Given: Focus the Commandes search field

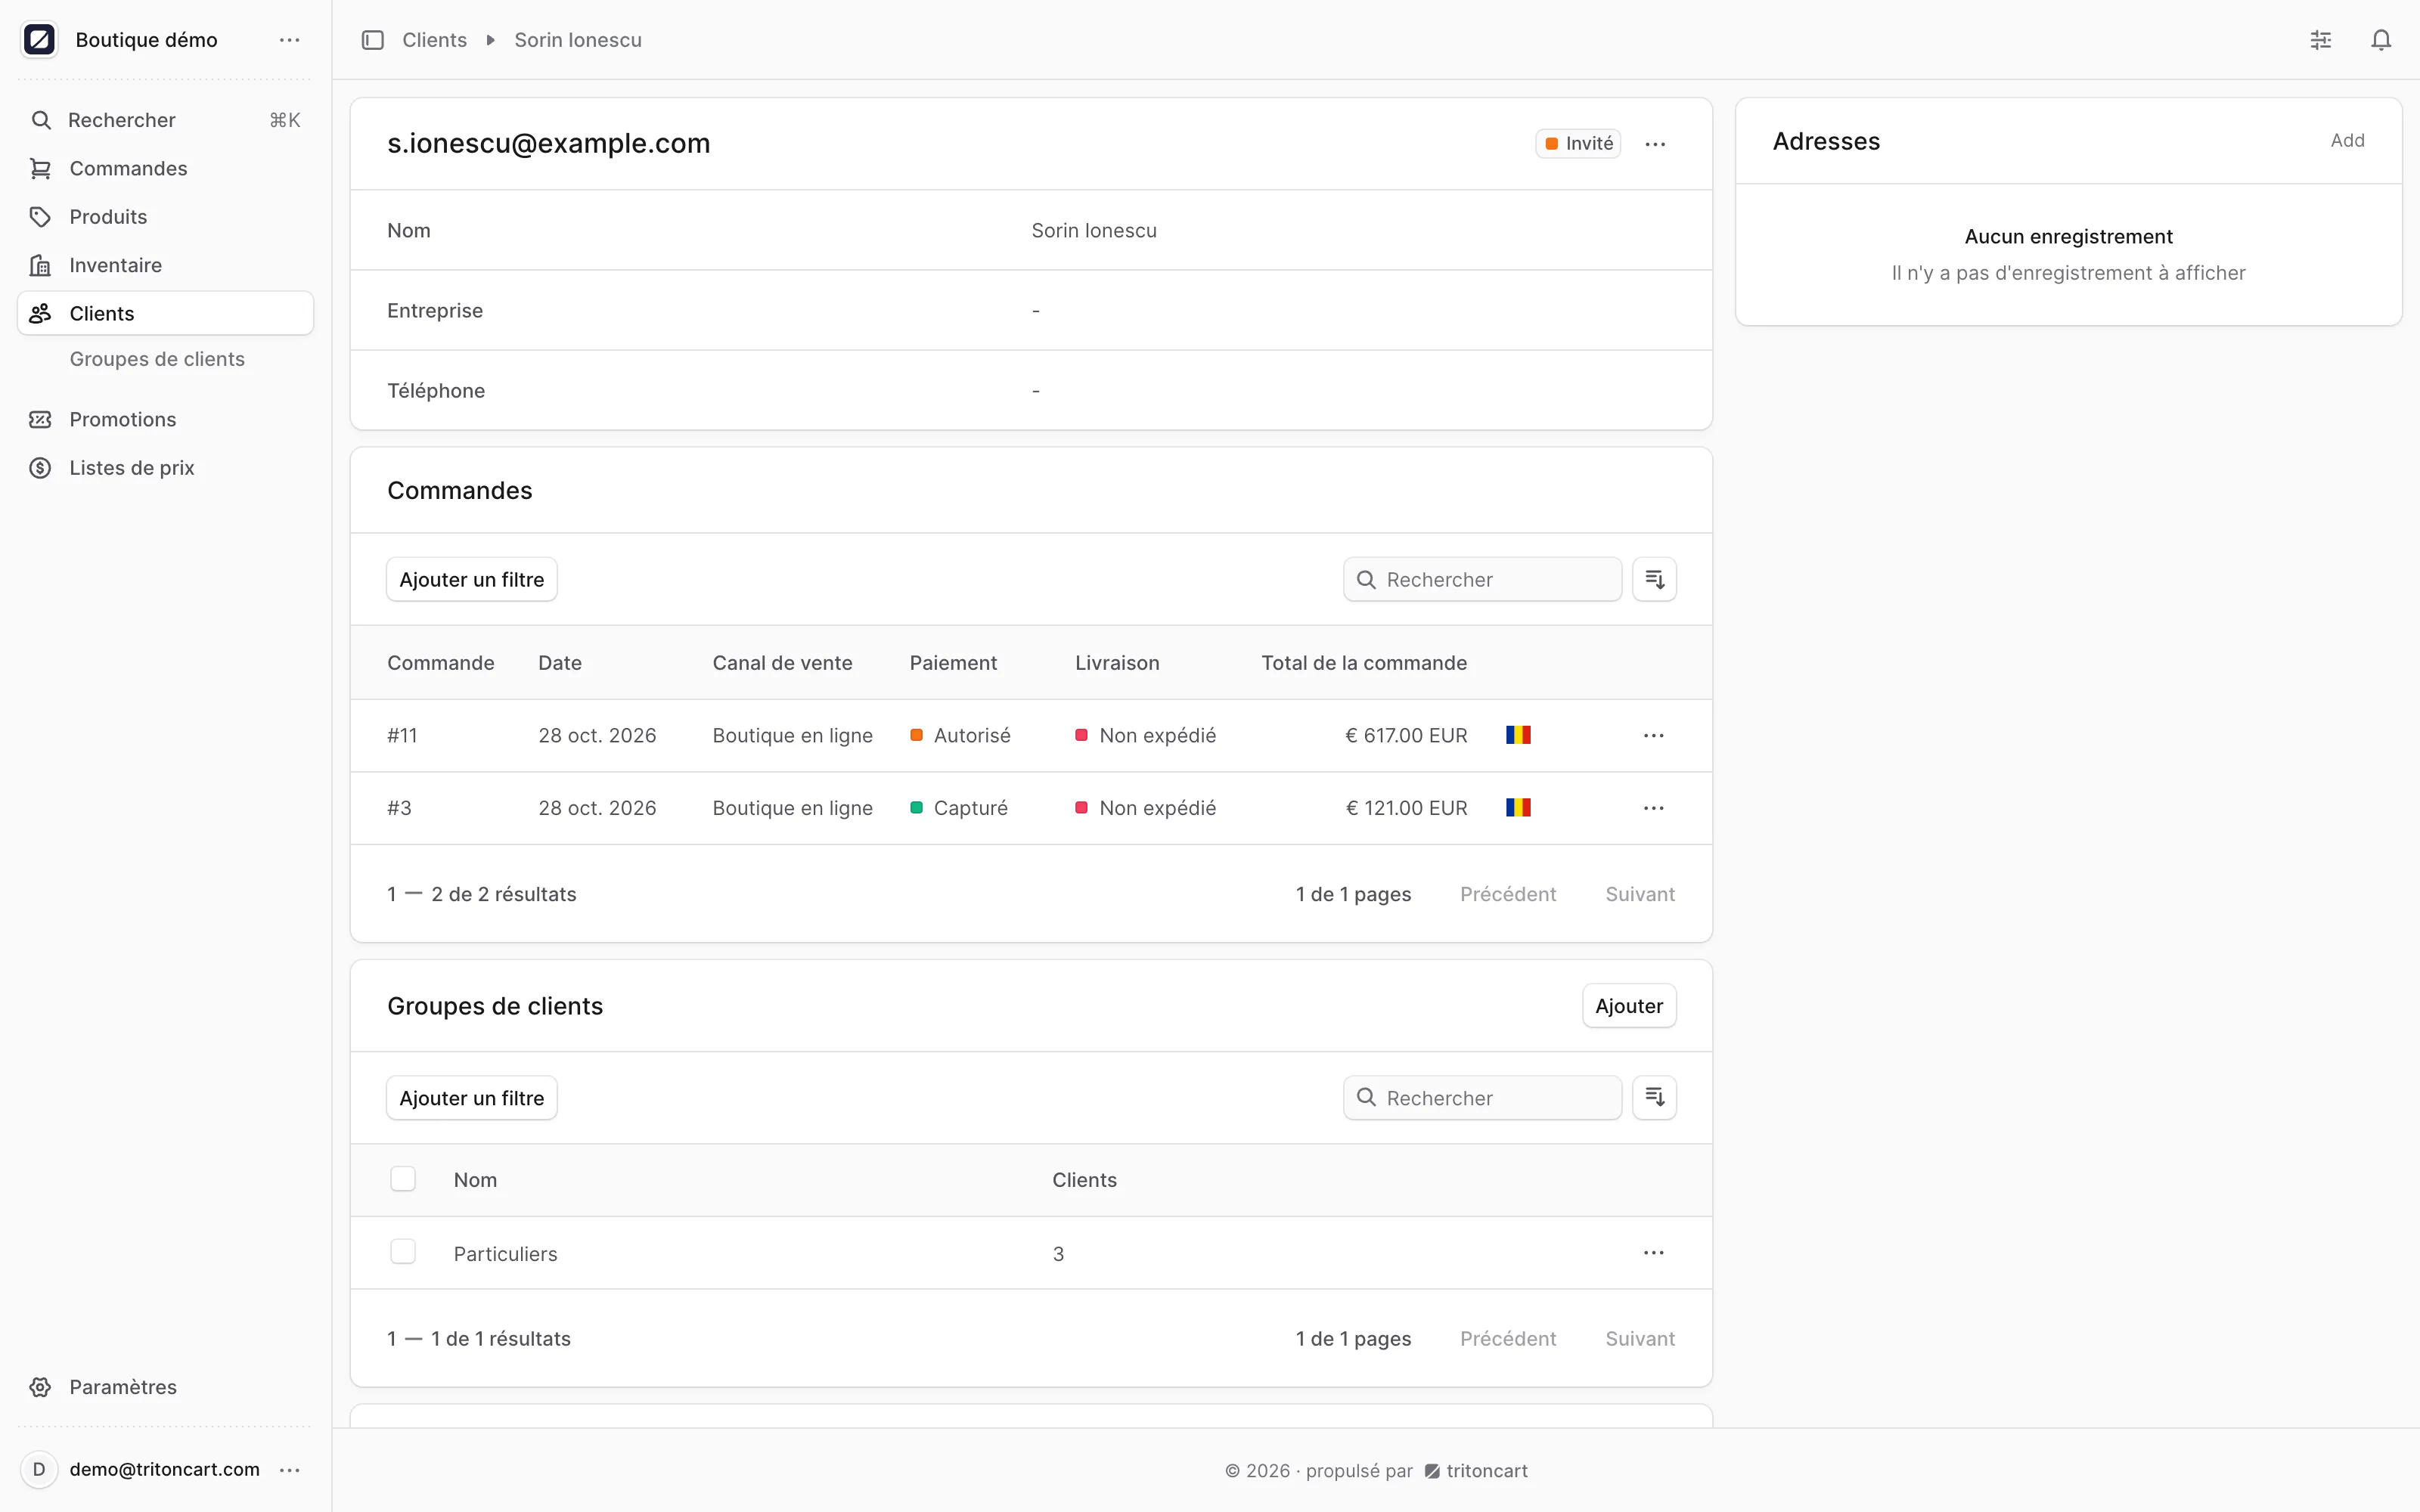Looking at the screenshot, I should 1482,579.
